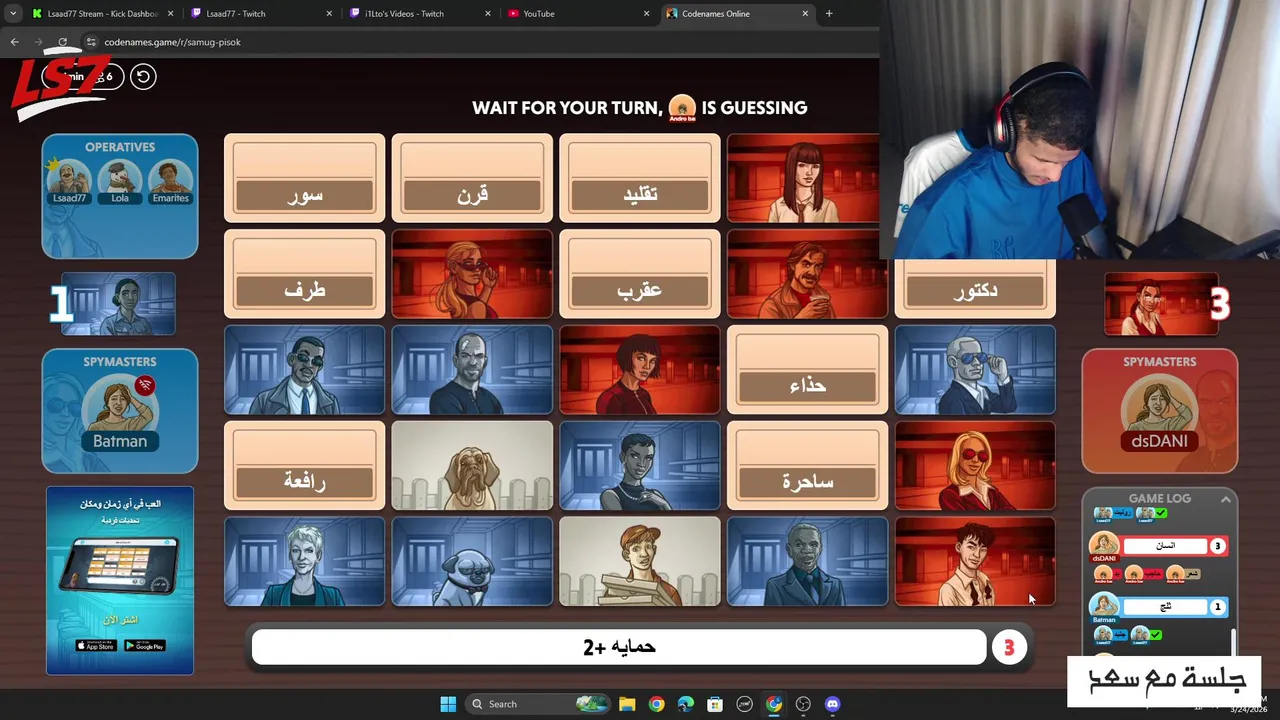
Task: View site information icon beside URL
Action: [x=91, y=42]
